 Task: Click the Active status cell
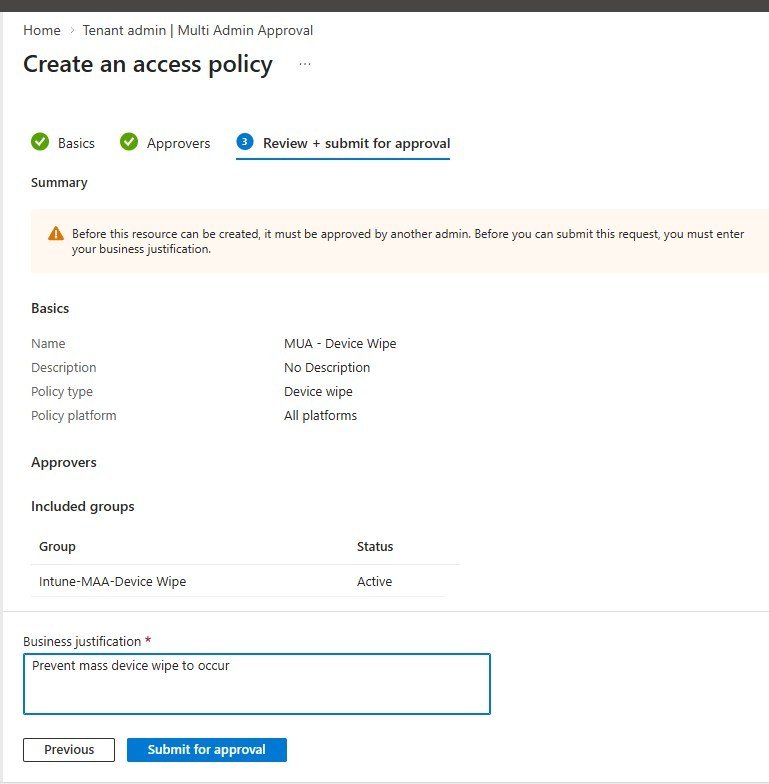tap(374, 582)
